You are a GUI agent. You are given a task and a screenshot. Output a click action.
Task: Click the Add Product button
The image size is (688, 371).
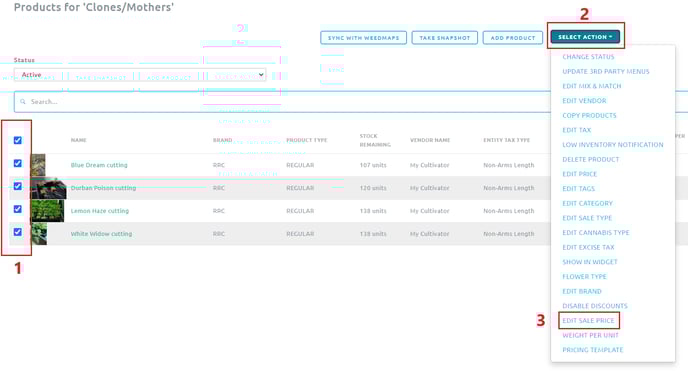coord(513,38)
